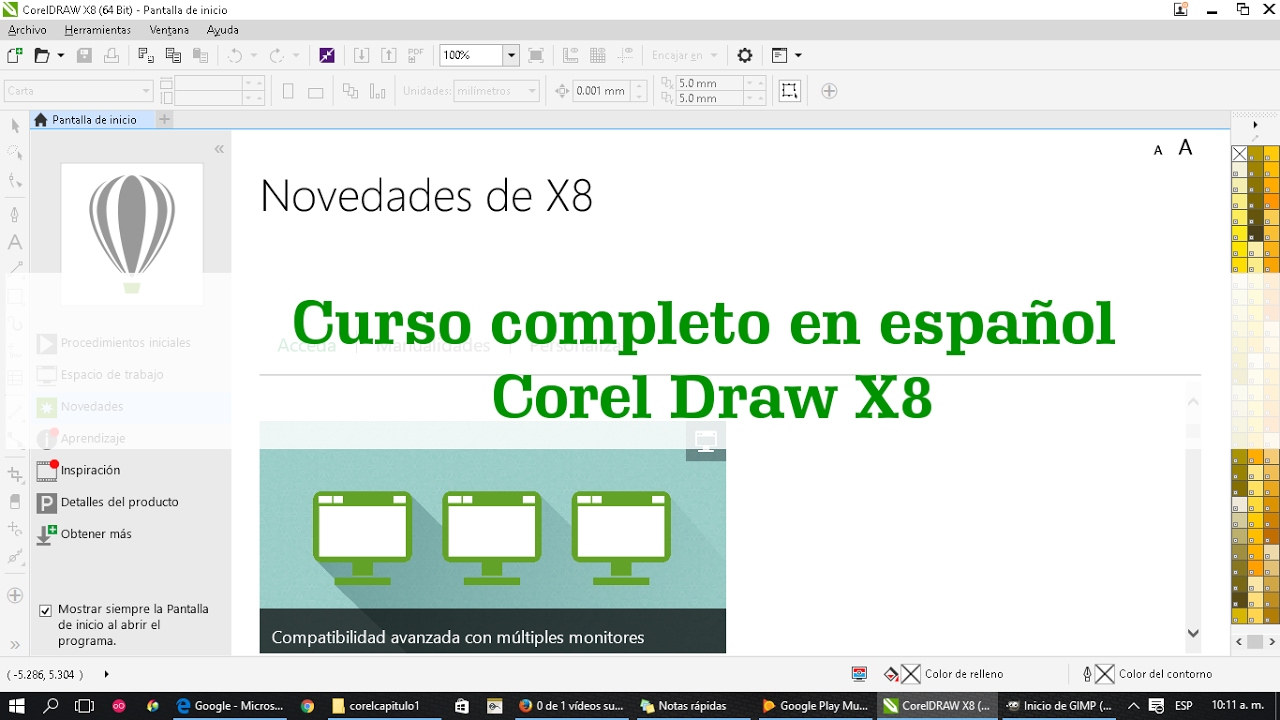Click the Save disk icon

coord(85,56)
